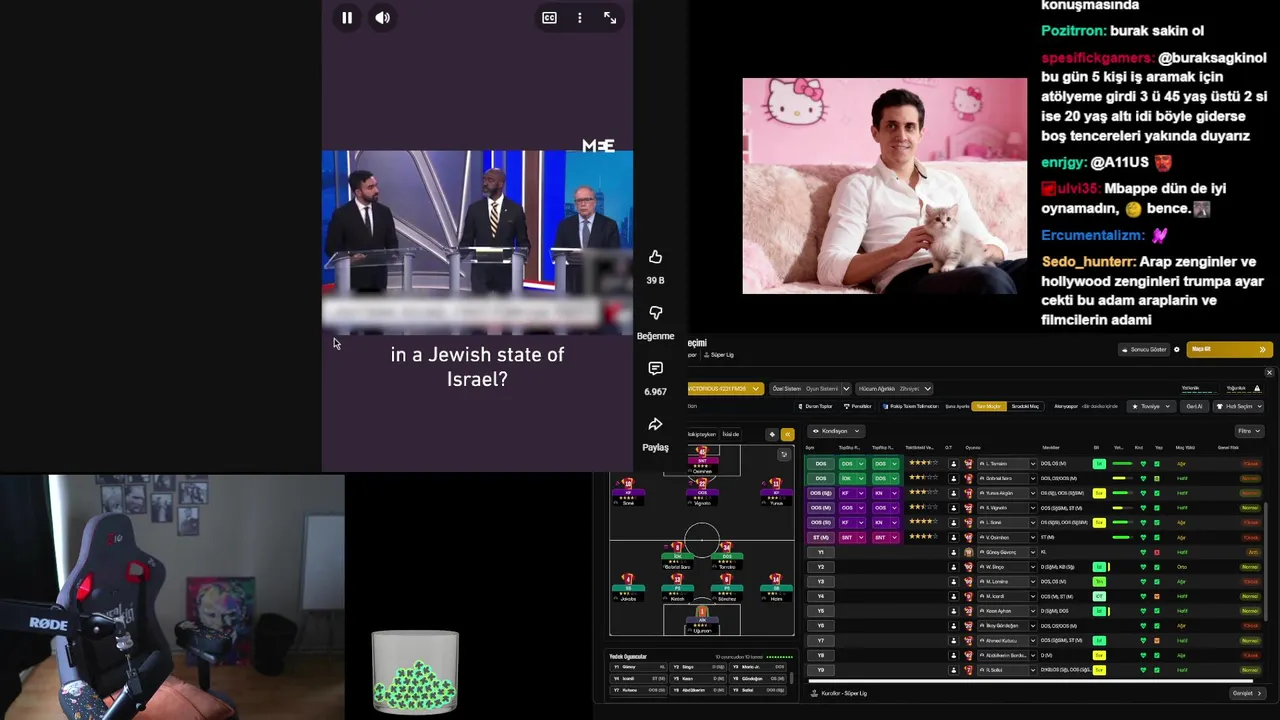The height and width of the screenshot is (720, 1280).
Task: Click the condition bar in L. Sané row
Action: pos(1122,522)
